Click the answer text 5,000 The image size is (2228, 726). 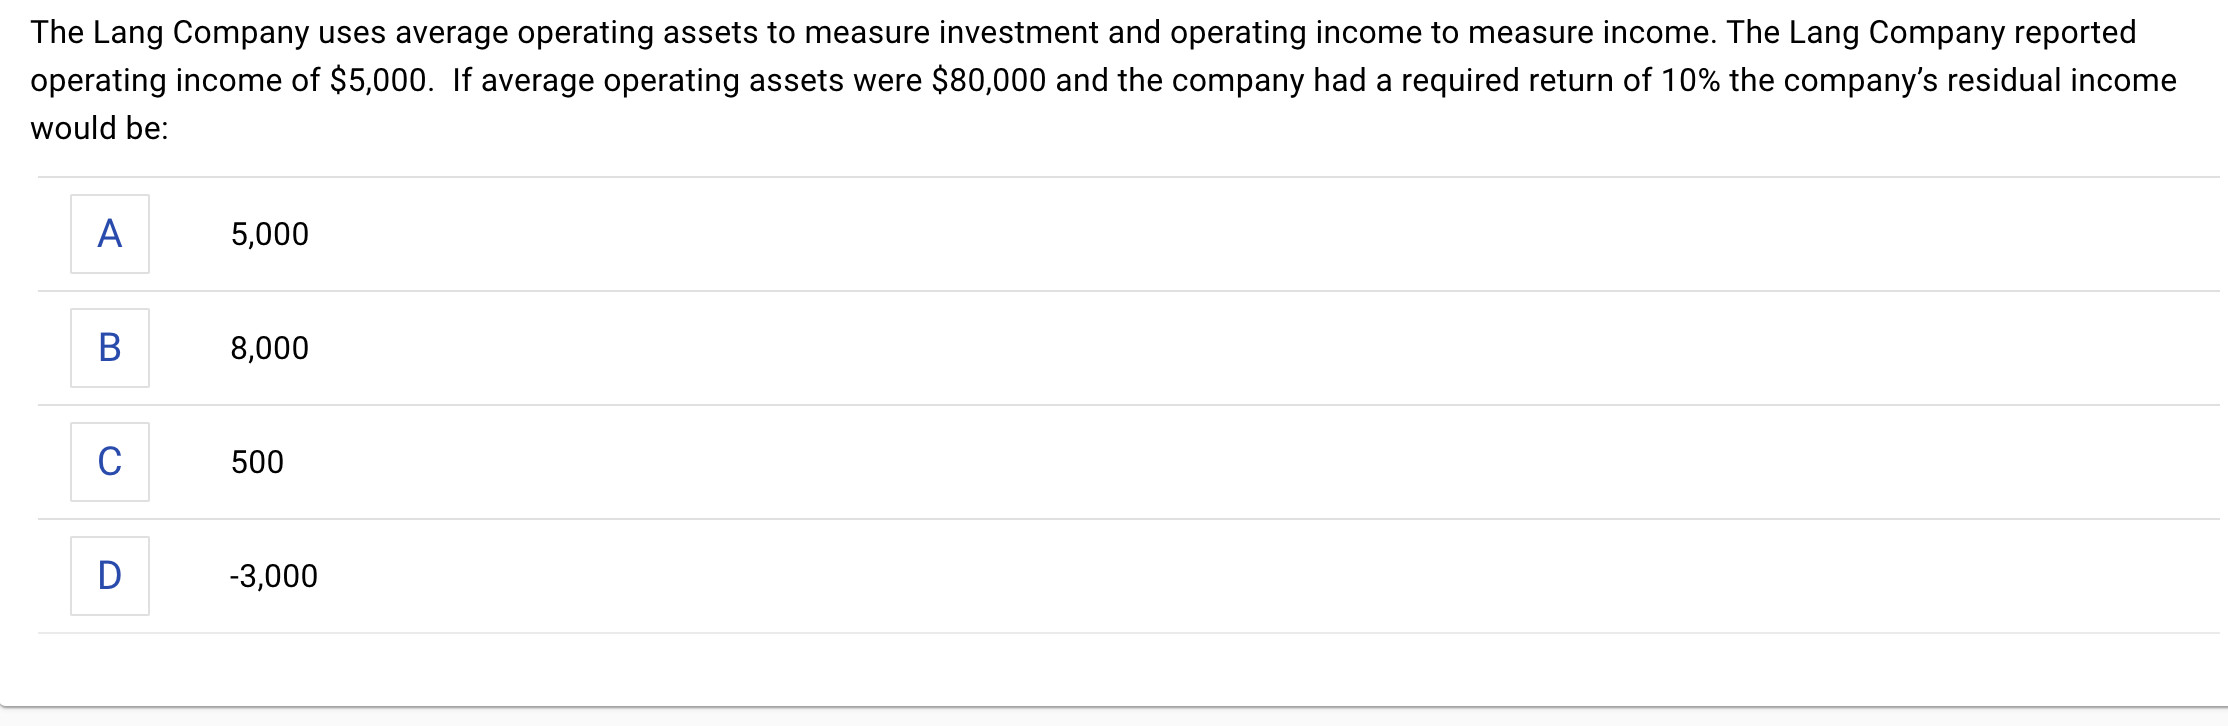tap(268, 234)
